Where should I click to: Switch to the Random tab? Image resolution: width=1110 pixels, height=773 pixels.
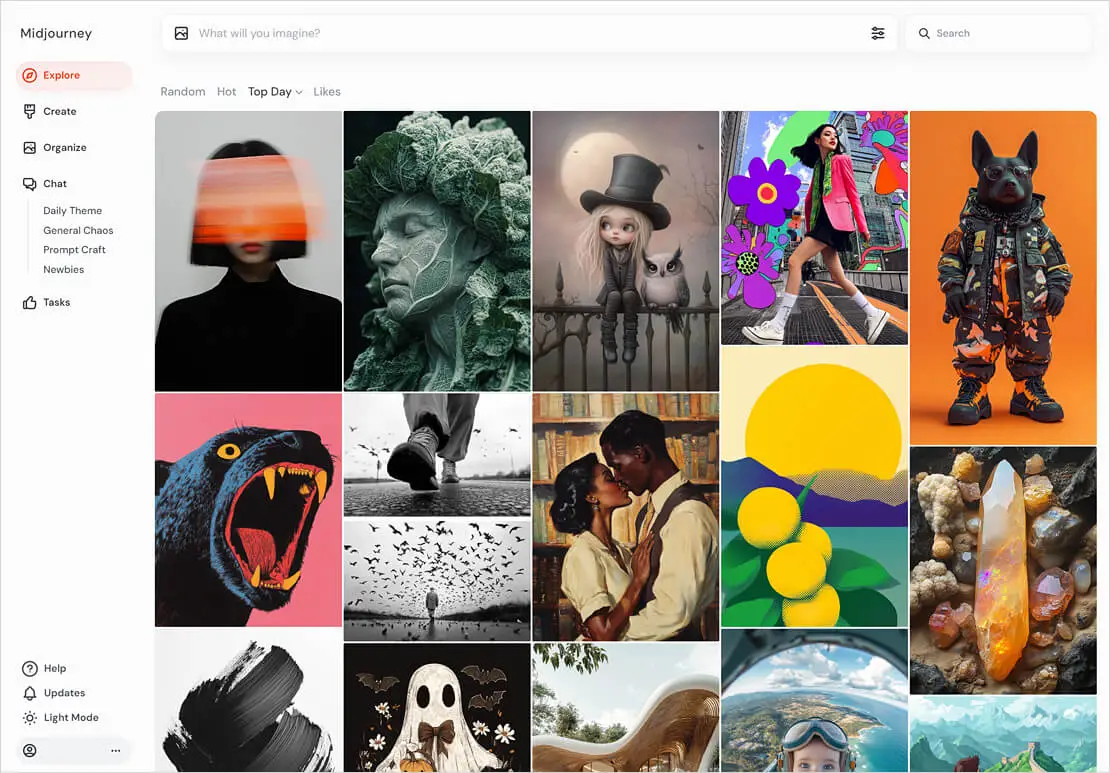pos(182,92)
